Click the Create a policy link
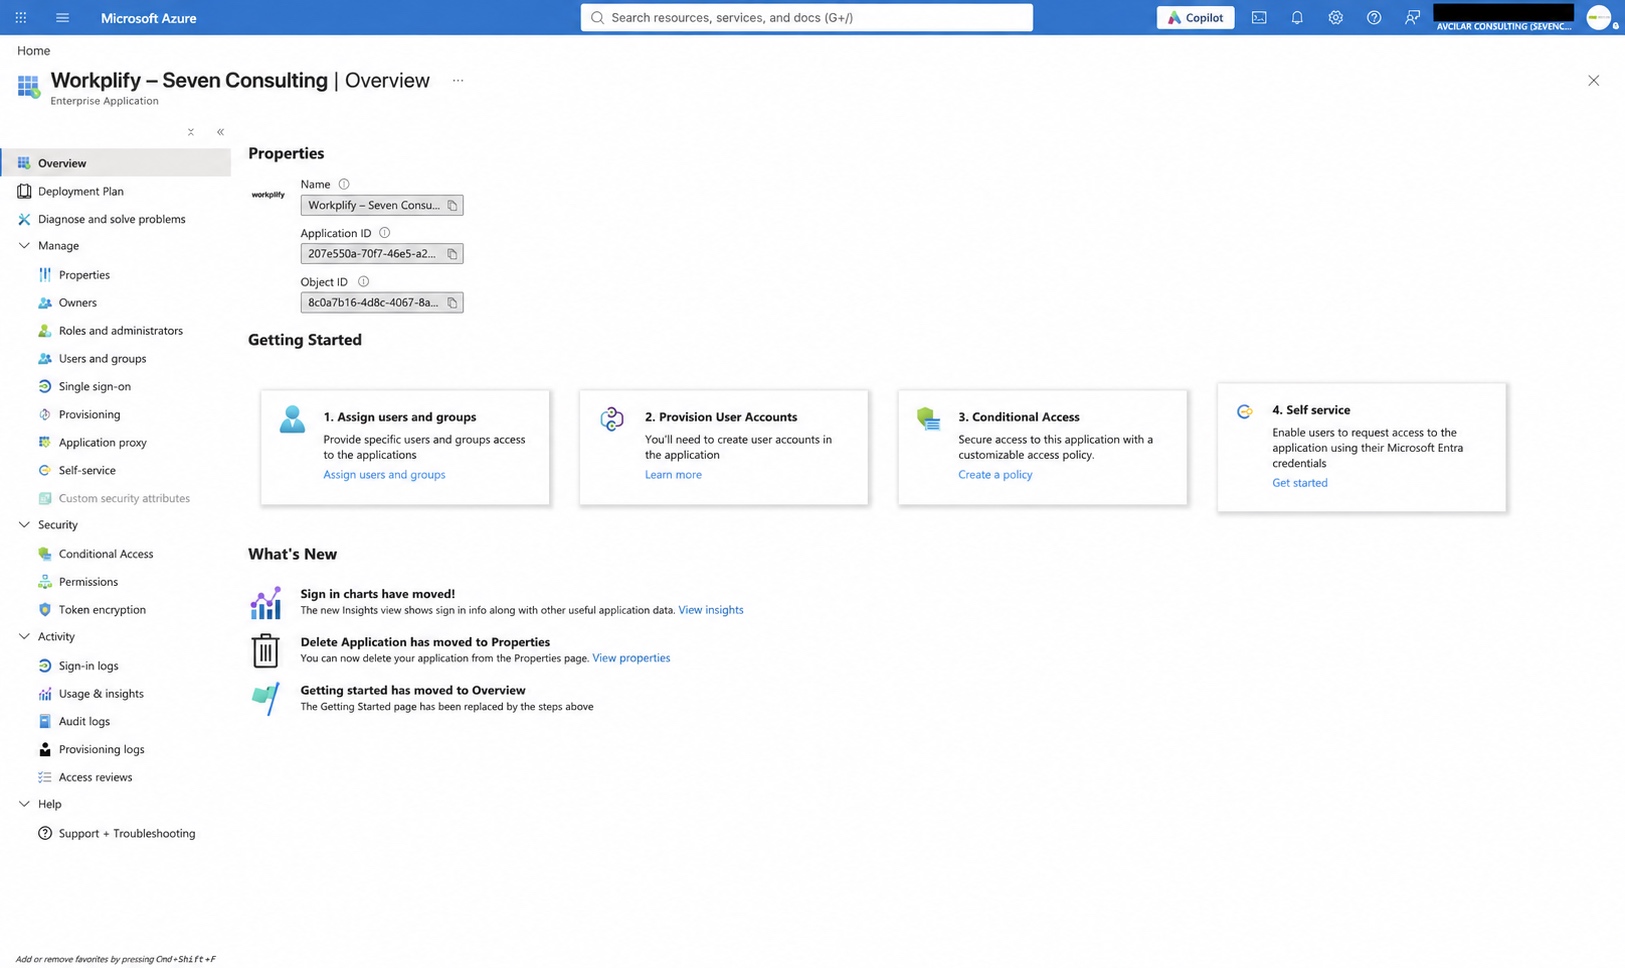 pyautogui.click(x=995, y=475)
